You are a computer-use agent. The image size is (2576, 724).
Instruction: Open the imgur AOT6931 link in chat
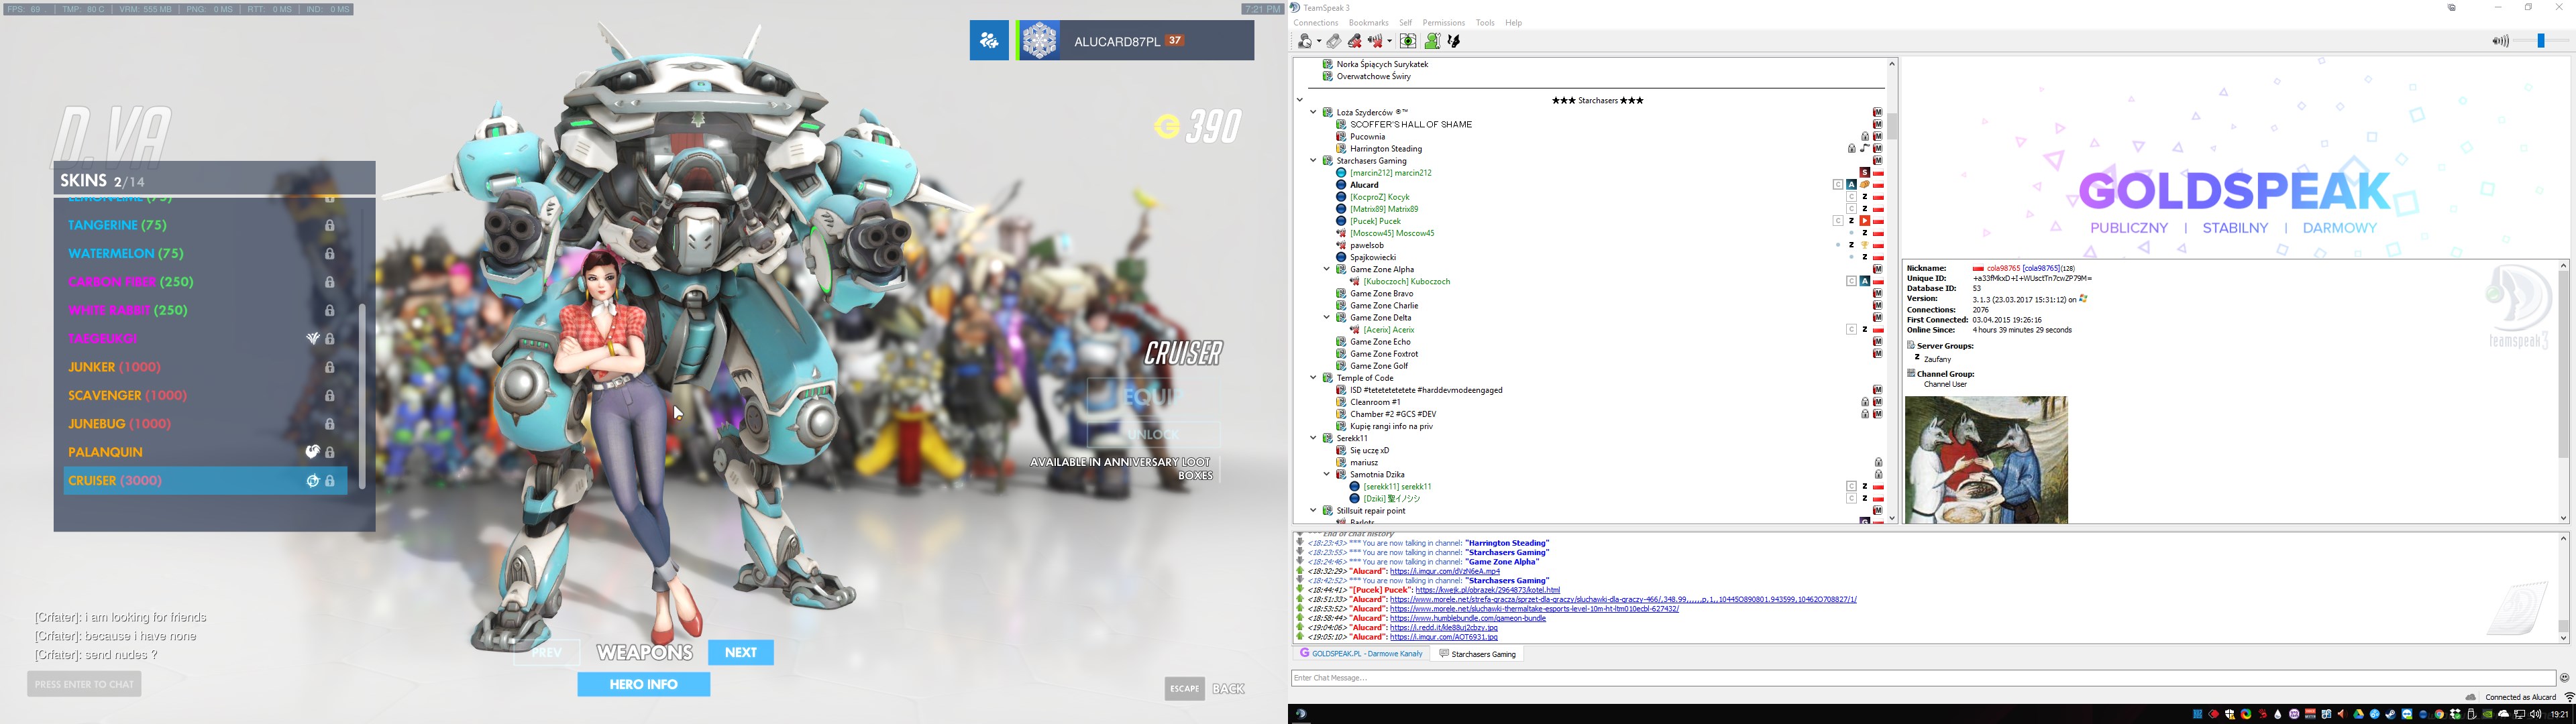tap(1443, 637)
